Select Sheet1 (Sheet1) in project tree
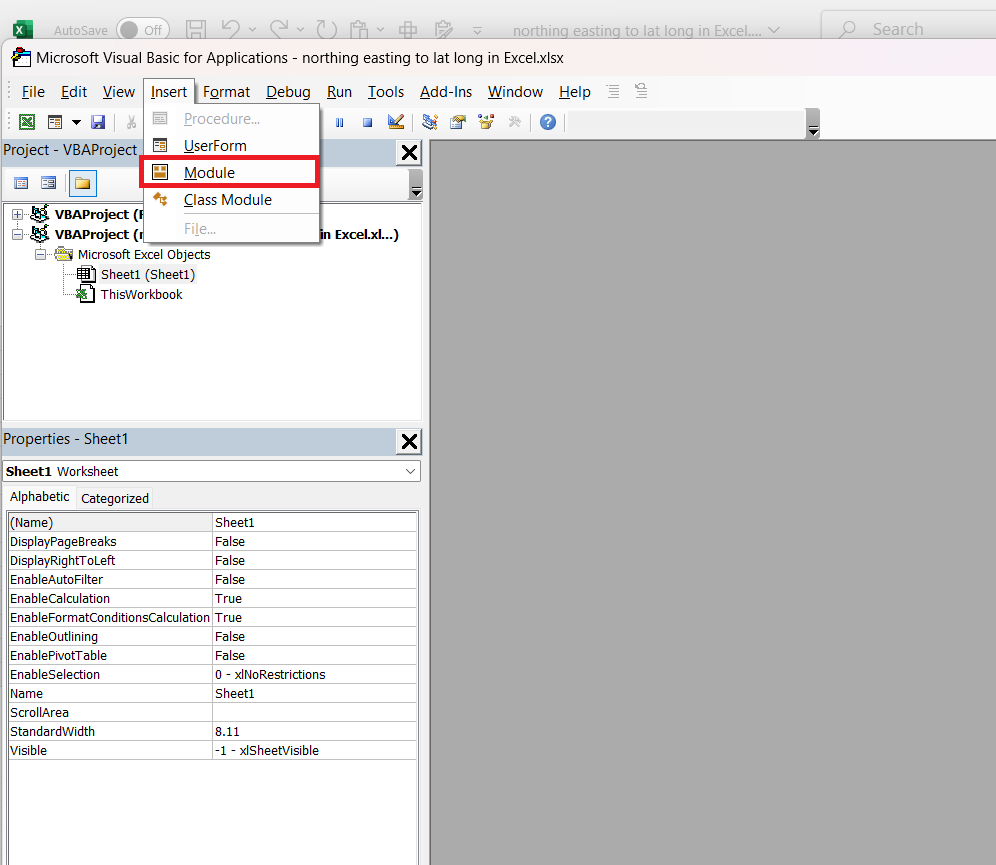The image size is (996, 865). (x=147, y=274)
